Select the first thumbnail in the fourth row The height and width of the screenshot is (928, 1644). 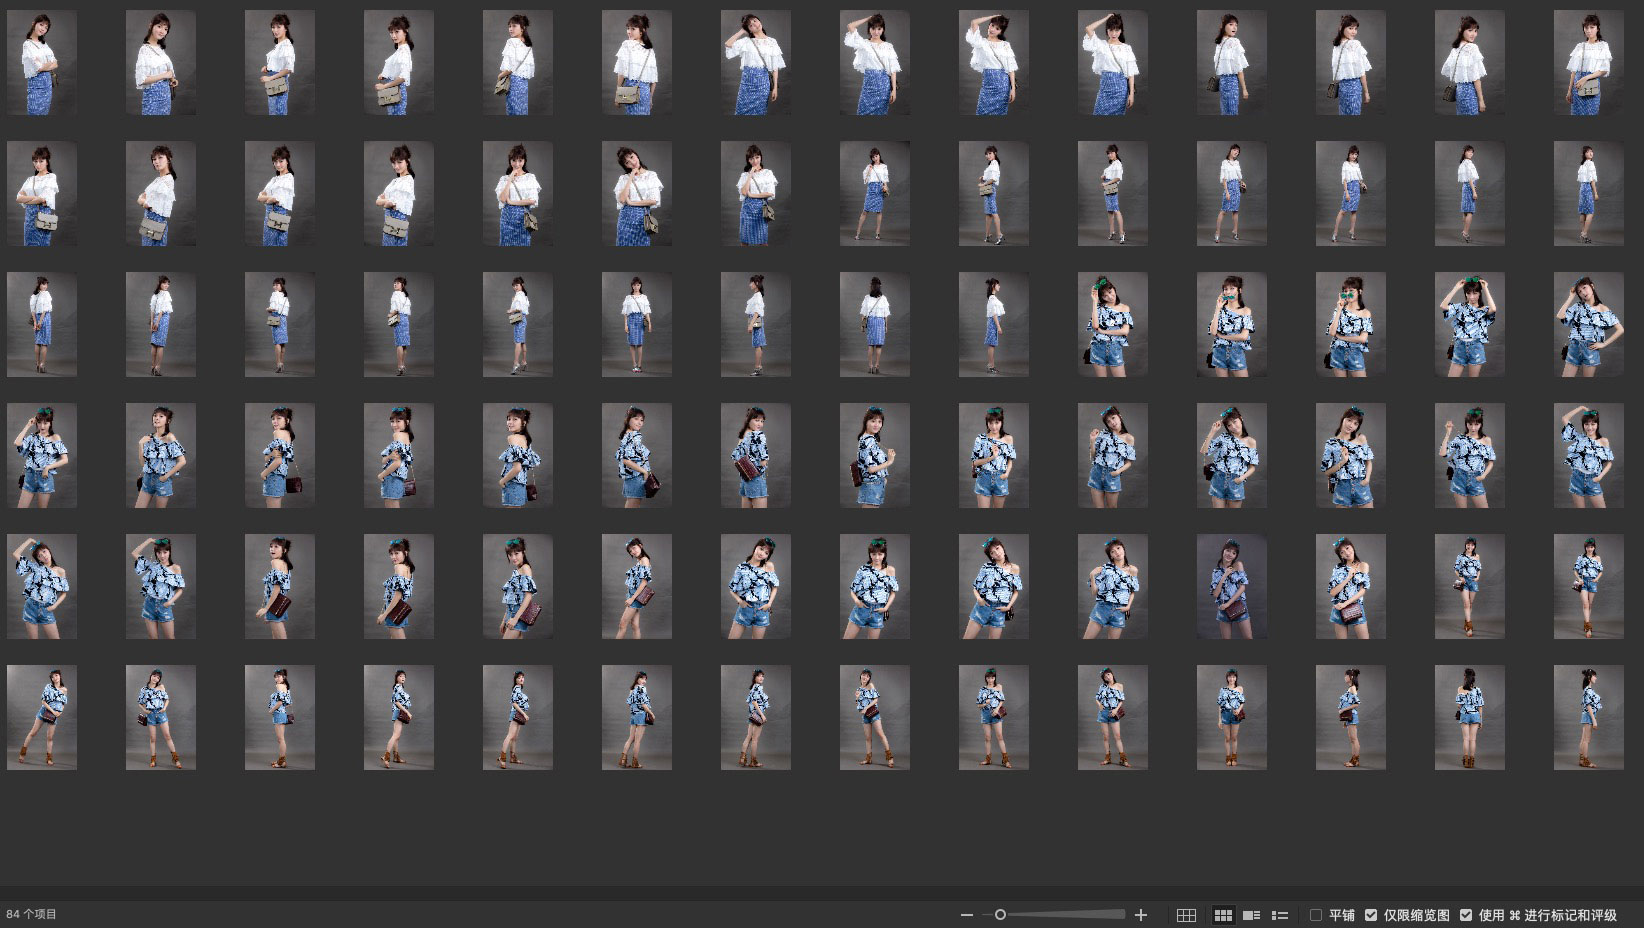(42, 455)
